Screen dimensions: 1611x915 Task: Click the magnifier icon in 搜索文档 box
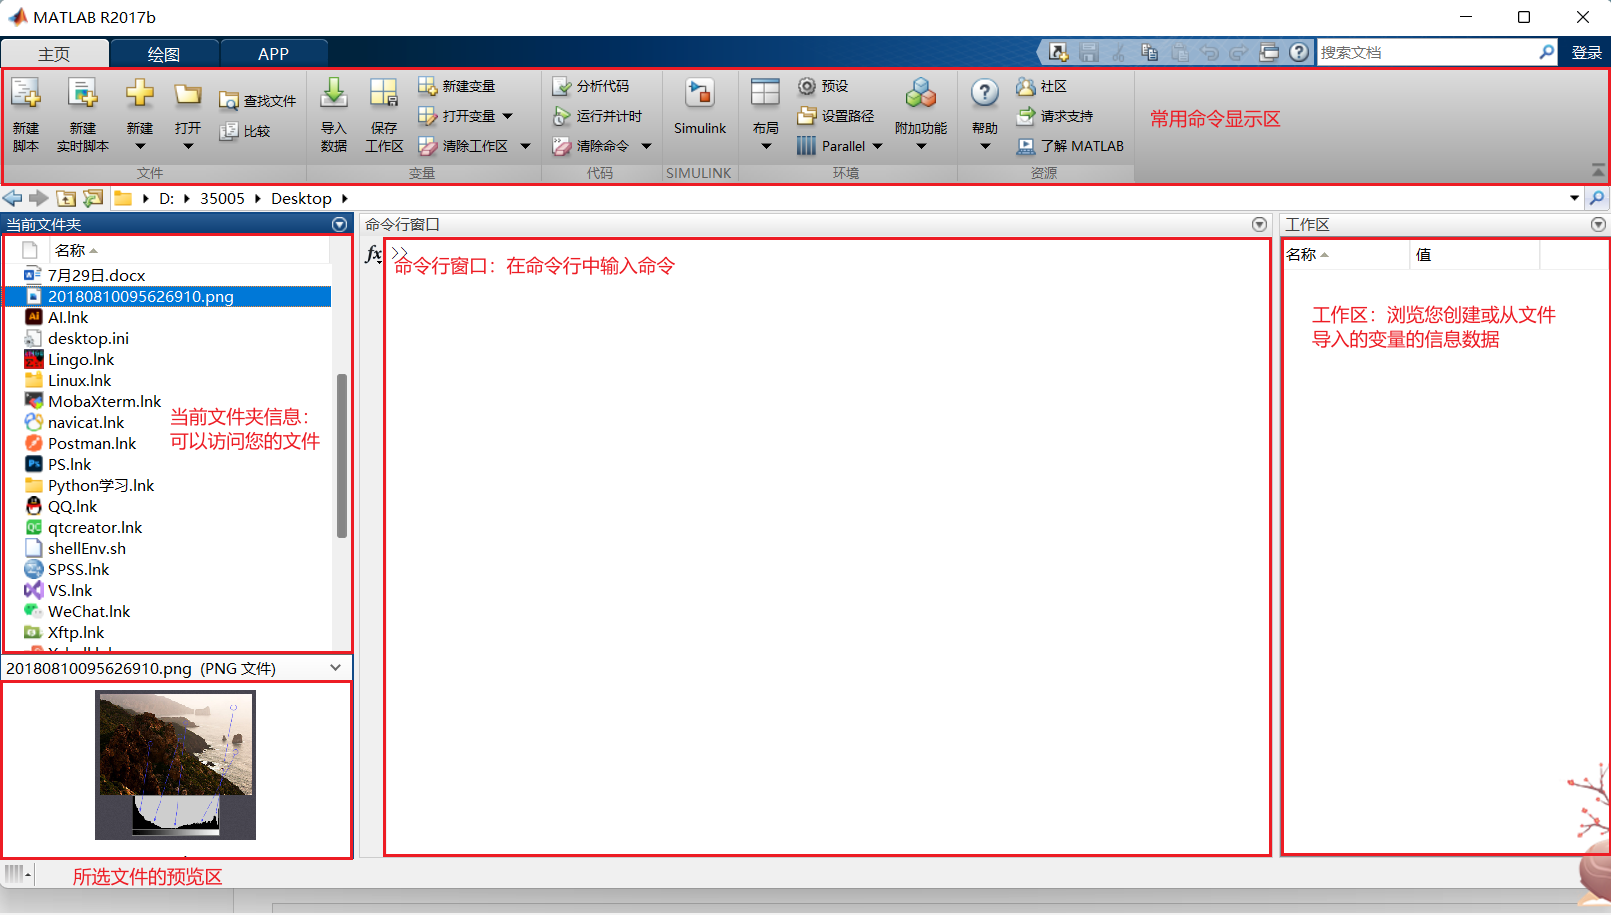click(1547, 52)
